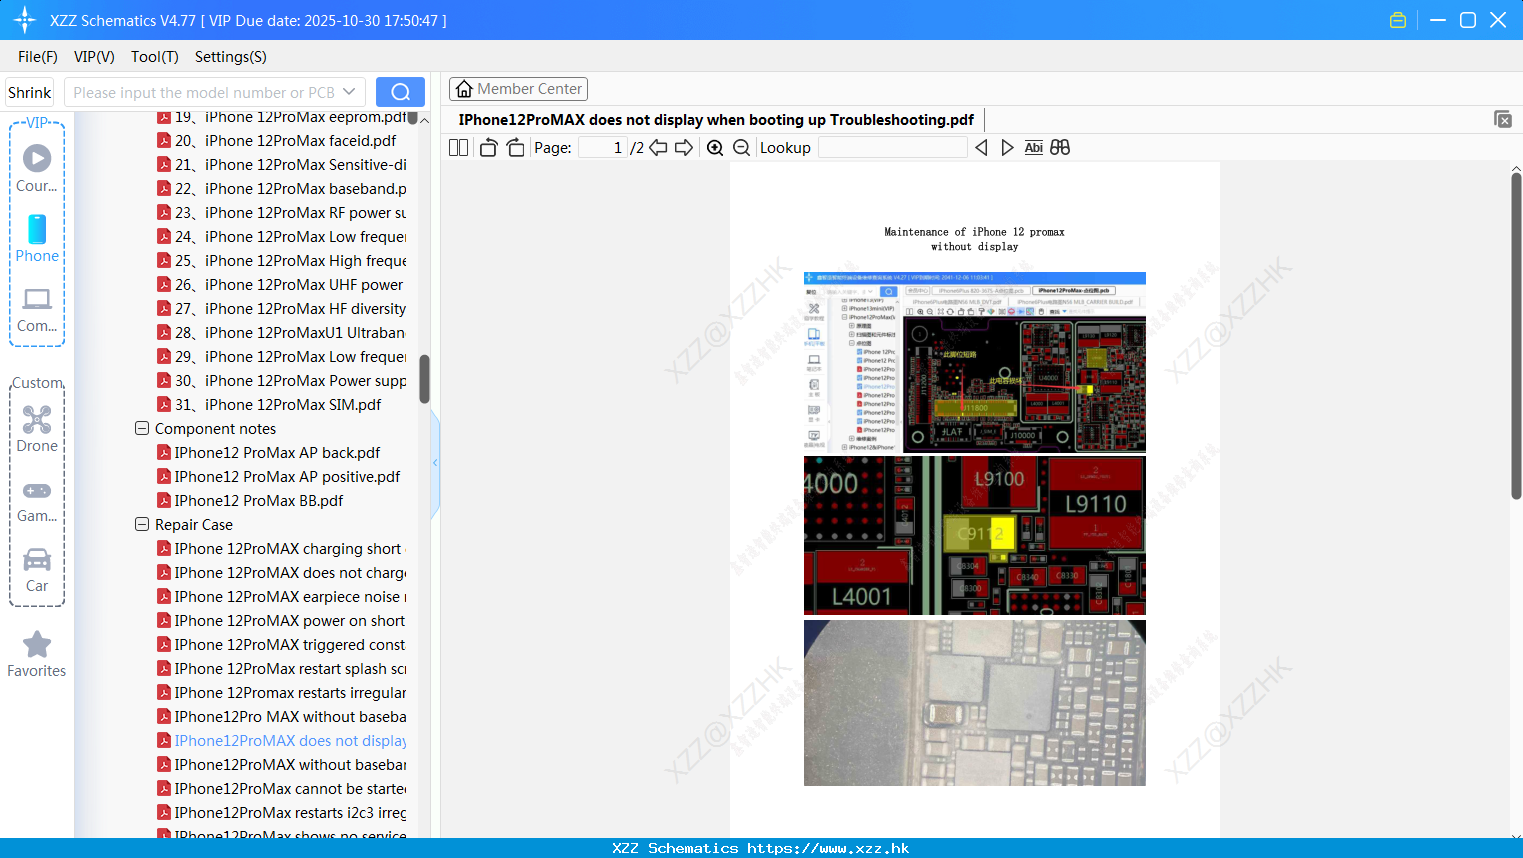Viewport: 1523px width, 858px height.
Task: Rotate page clockwise icon
Action: [x=515, y=147]
